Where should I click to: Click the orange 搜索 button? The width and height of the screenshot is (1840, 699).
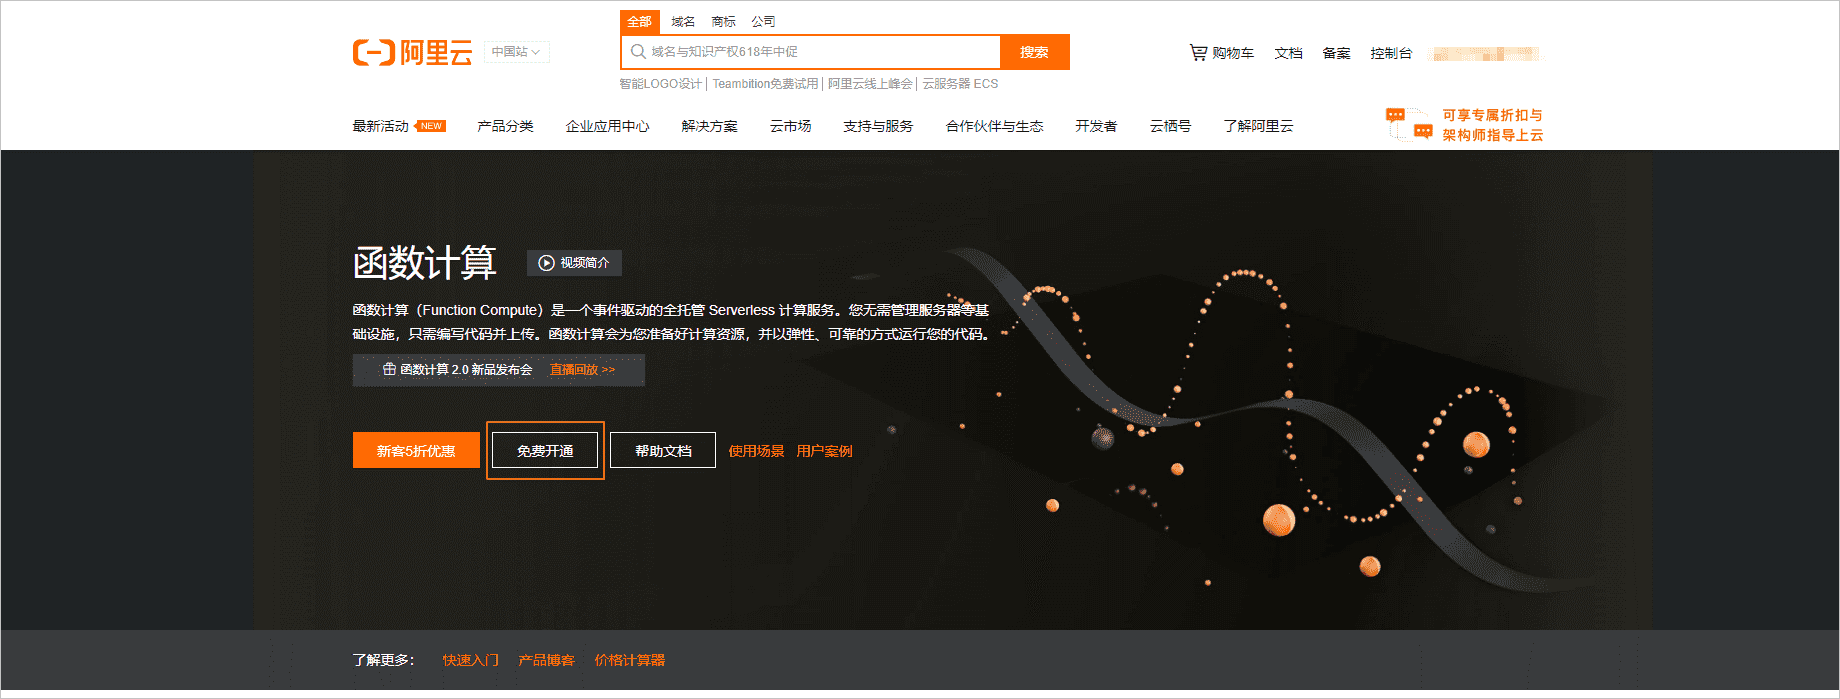1035,52
